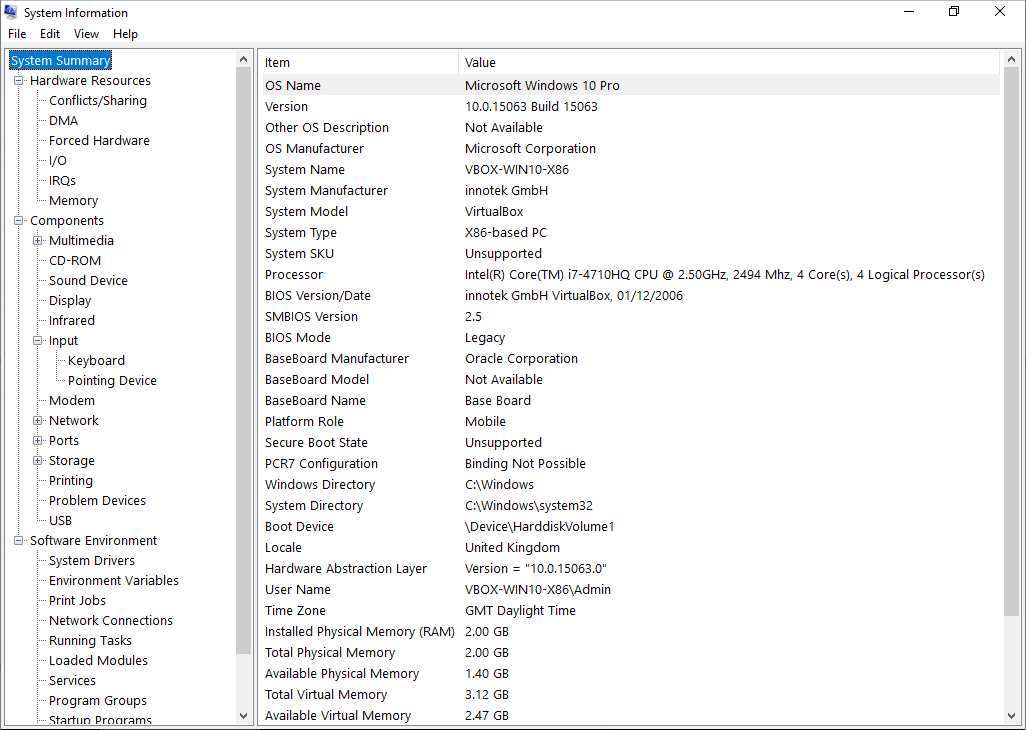Click the C:\Windows\system32 value
This screenshot has height=730, width=1026.
coord(529,506)
